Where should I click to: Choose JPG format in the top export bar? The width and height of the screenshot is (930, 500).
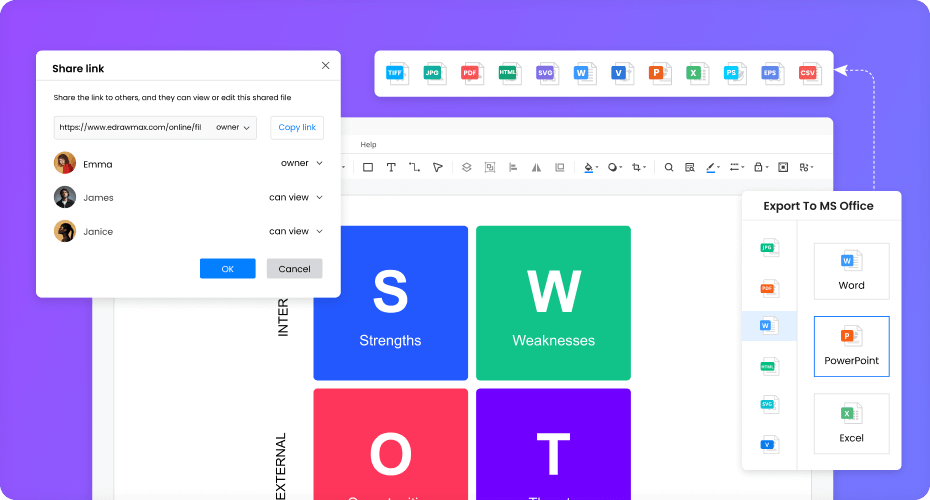[434, 74]
